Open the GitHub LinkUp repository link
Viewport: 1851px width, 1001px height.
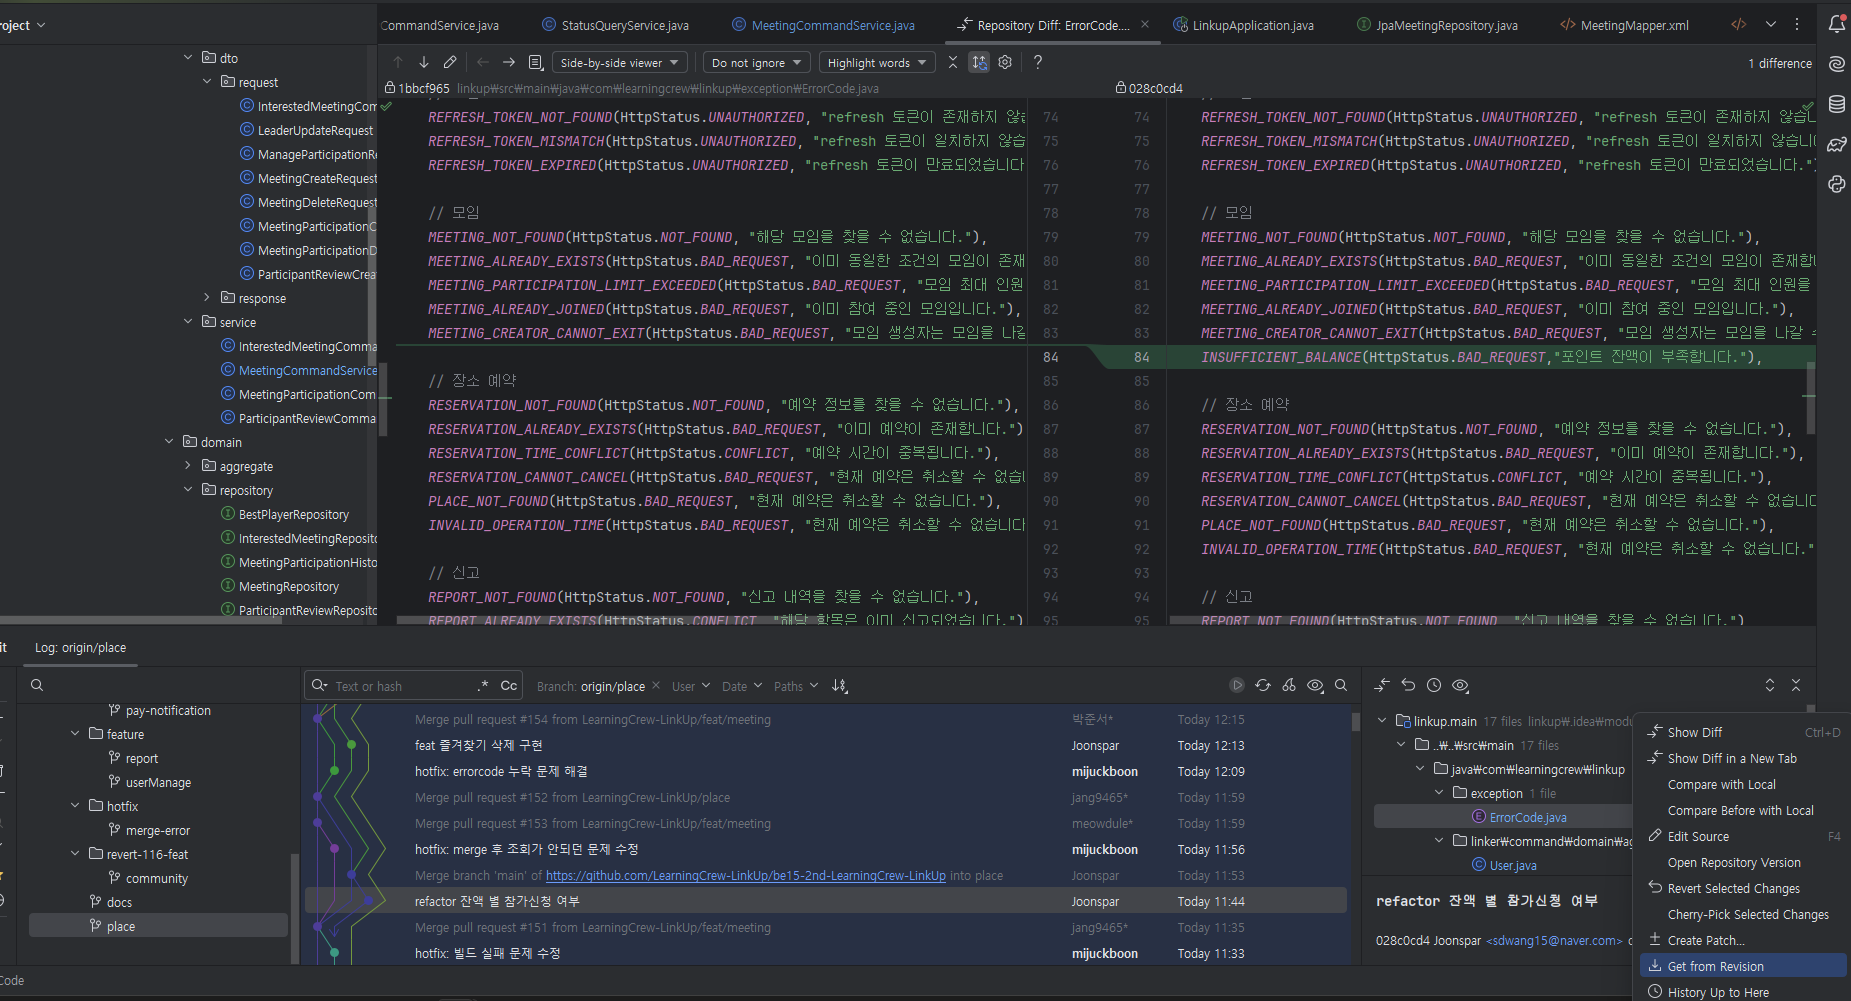point(746,875)
